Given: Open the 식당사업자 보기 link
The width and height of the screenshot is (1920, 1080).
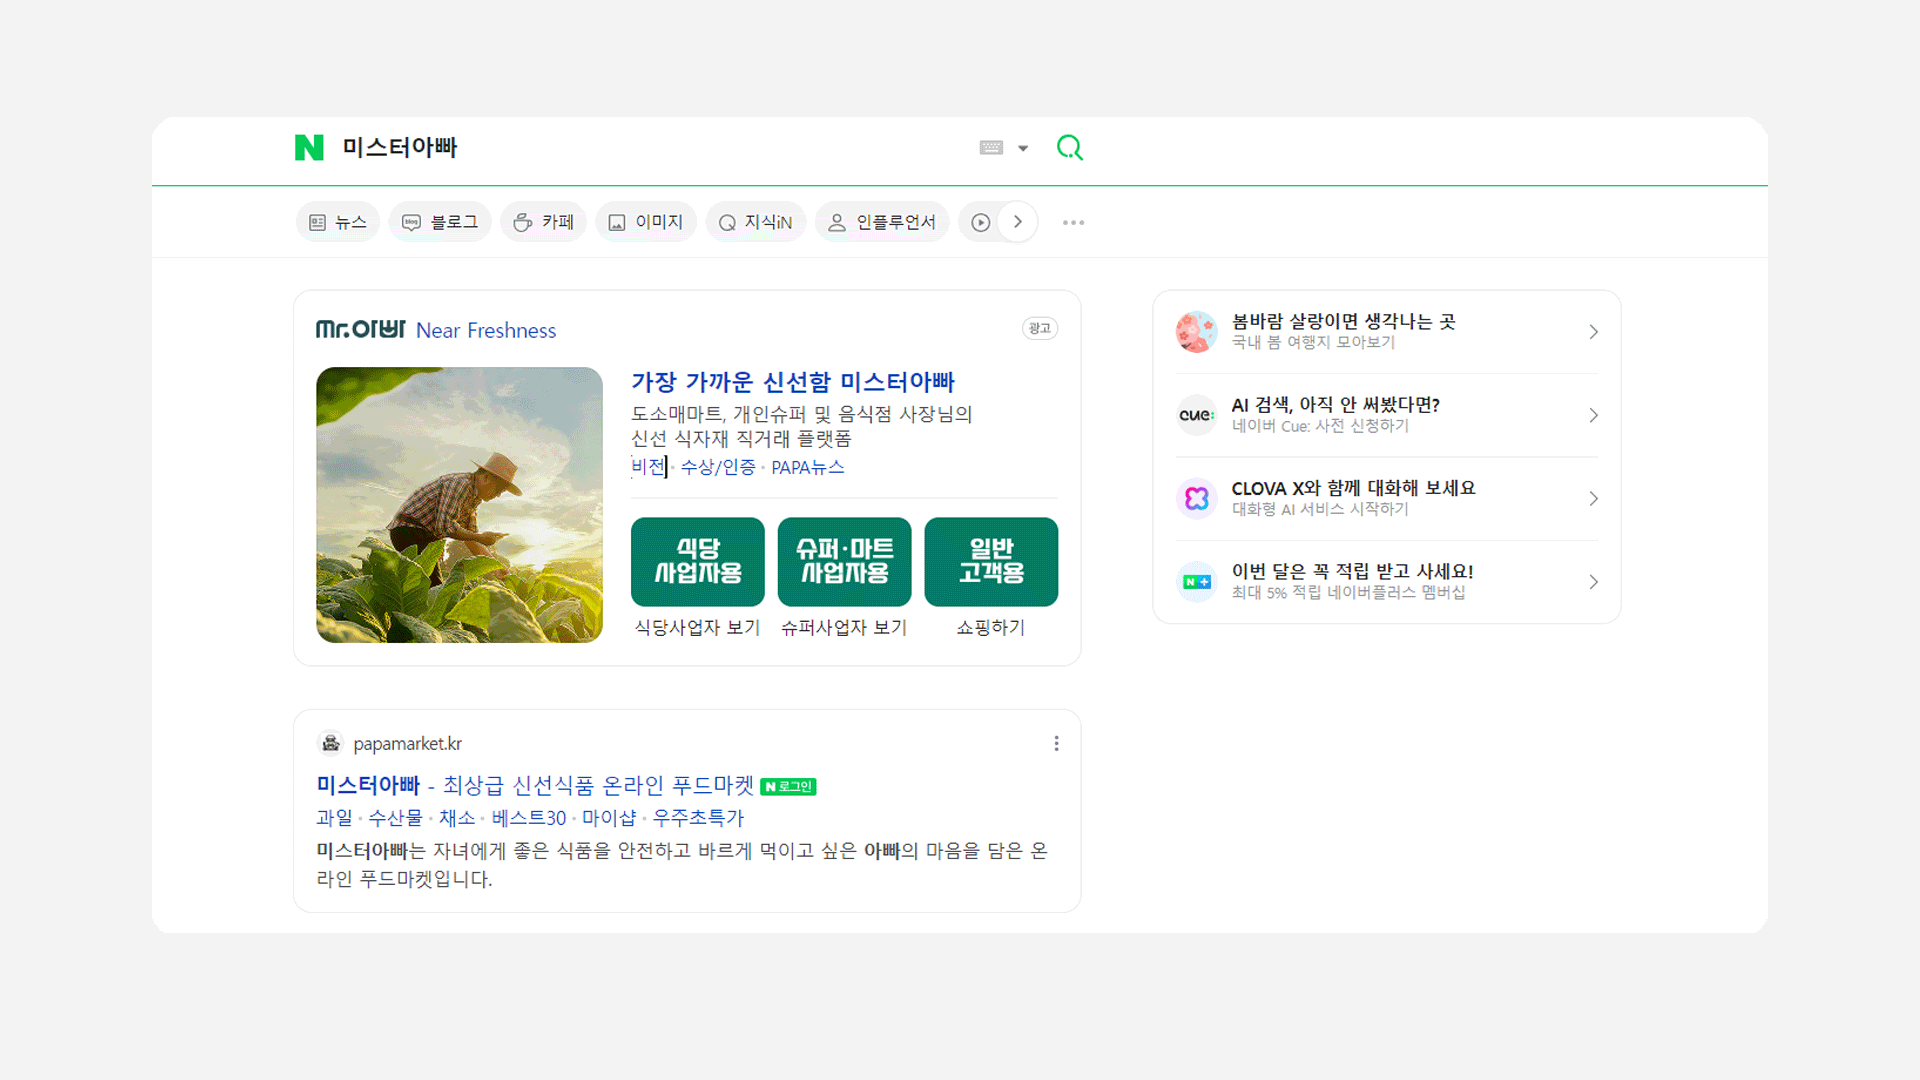Looking at the screenshot, I should [x=698, y=627].
